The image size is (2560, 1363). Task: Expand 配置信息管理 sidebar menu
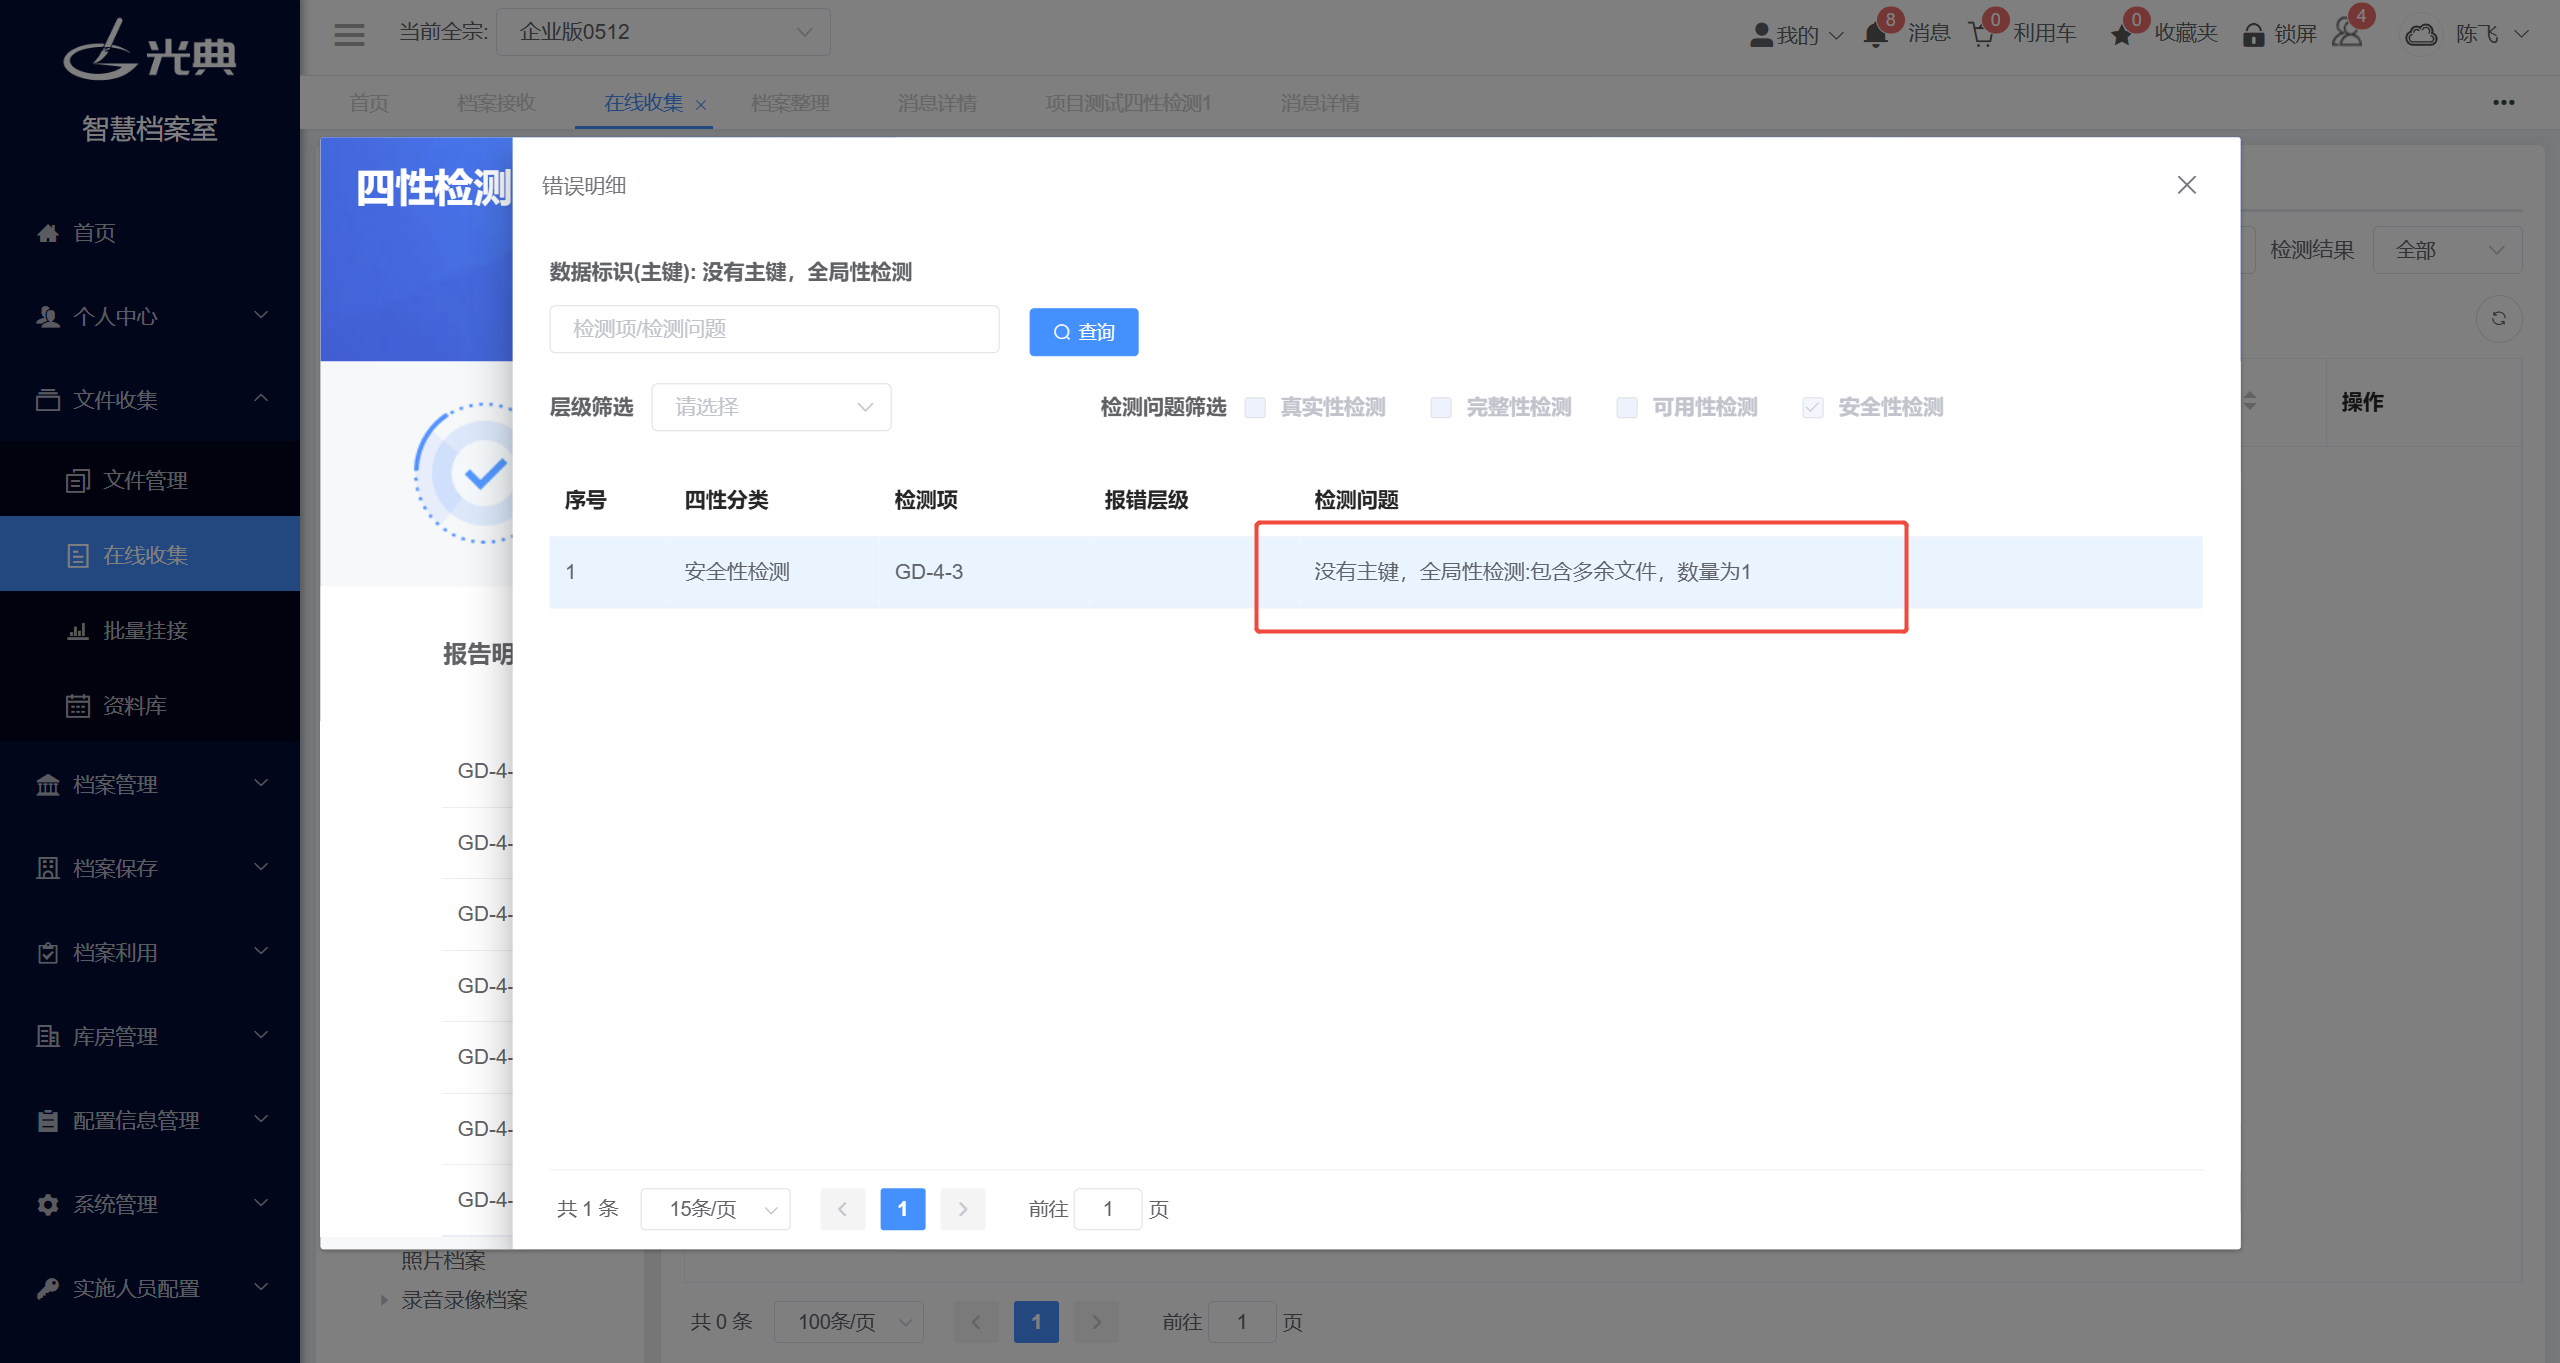(150, 1120)
